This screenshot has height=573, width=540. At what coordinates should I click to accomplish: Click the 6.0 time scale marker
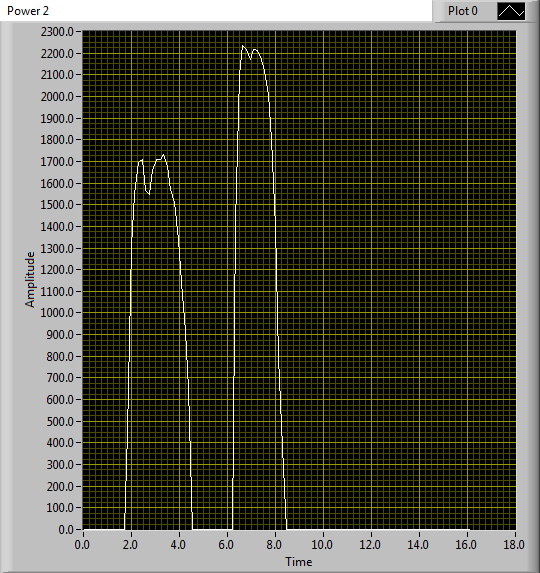pyautogui.click(x=226, y=545)
